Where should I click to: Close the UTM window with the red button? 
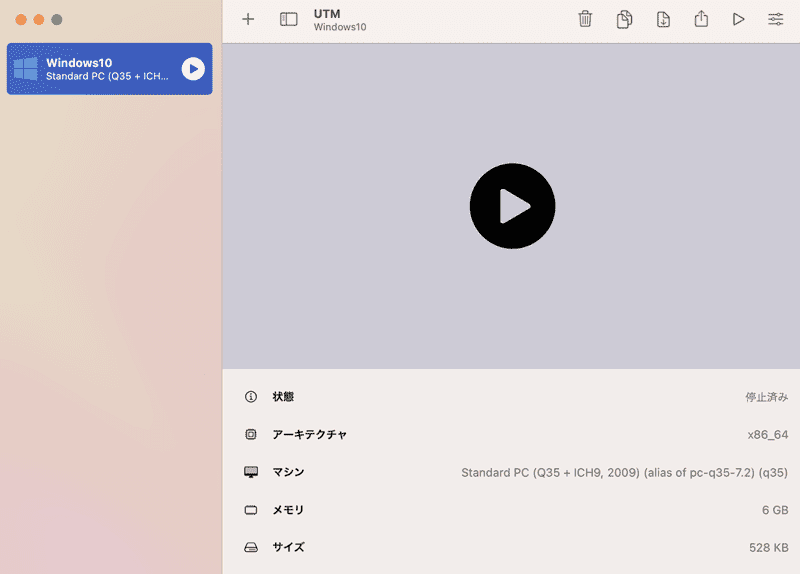coord(21,19)
